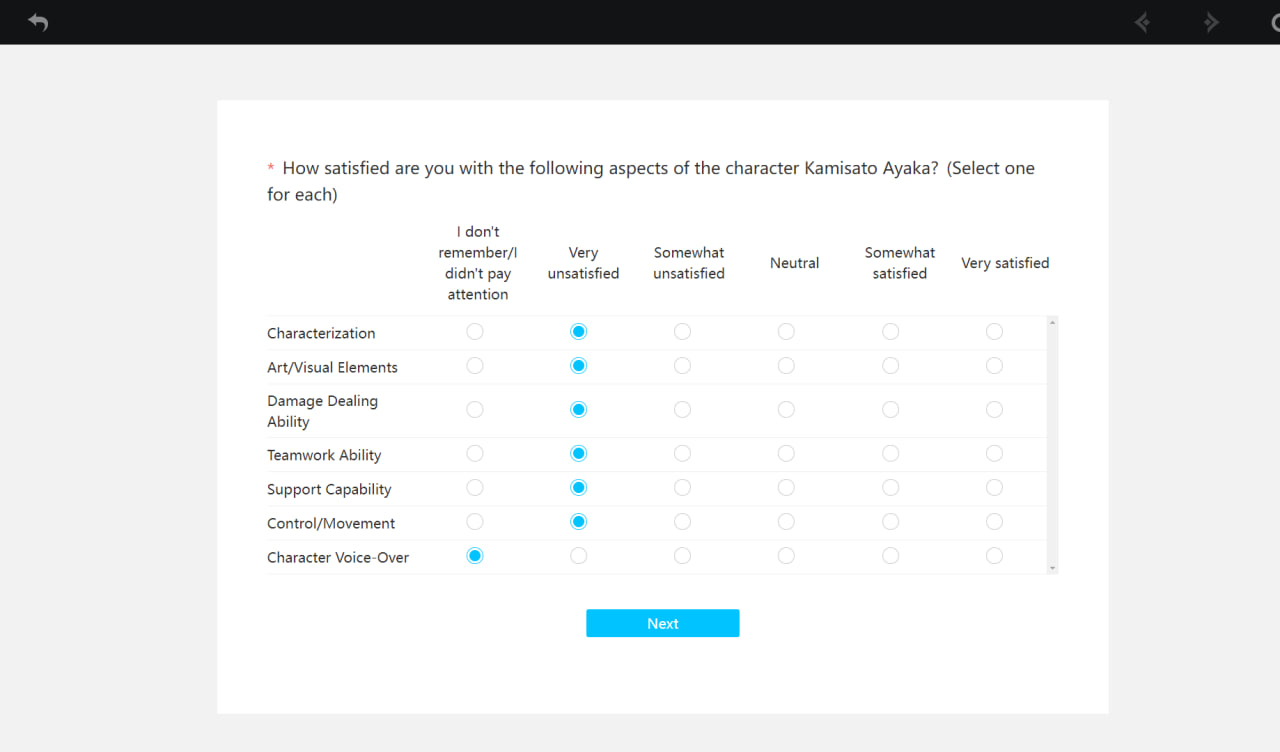Click the "Very satisfied" column header
This screenshot has height=752, width=1280.
pos(1005,263)
